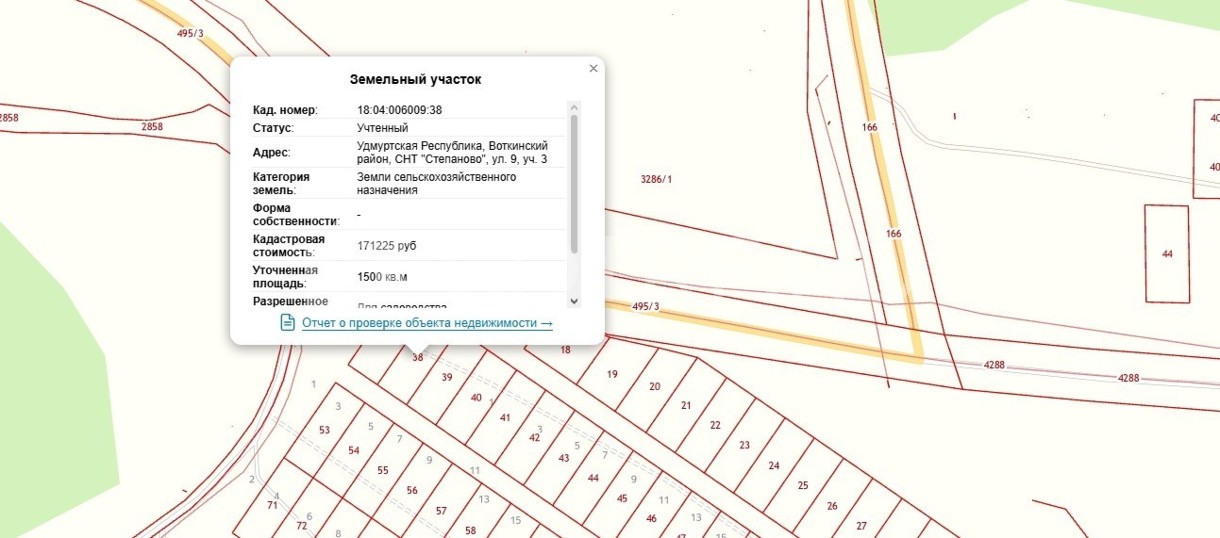Select parcel 56 on the map
This screenshot has height=538, width=1220.
coord(412,490)
